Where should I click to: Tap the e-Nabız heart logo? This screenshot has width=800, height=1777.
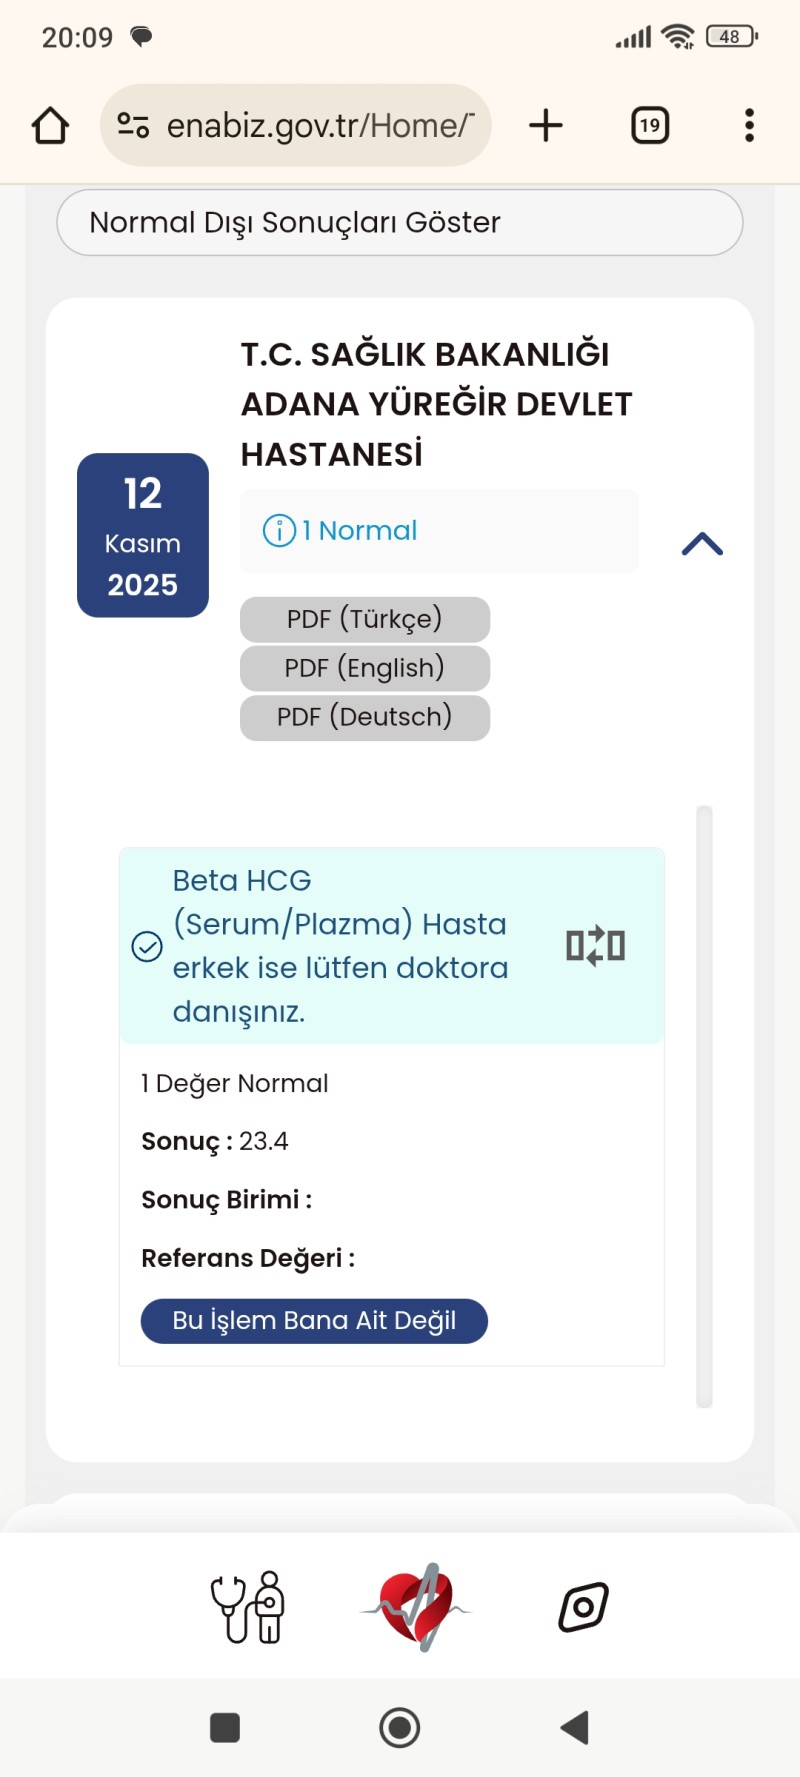[x=416, y=1607]
